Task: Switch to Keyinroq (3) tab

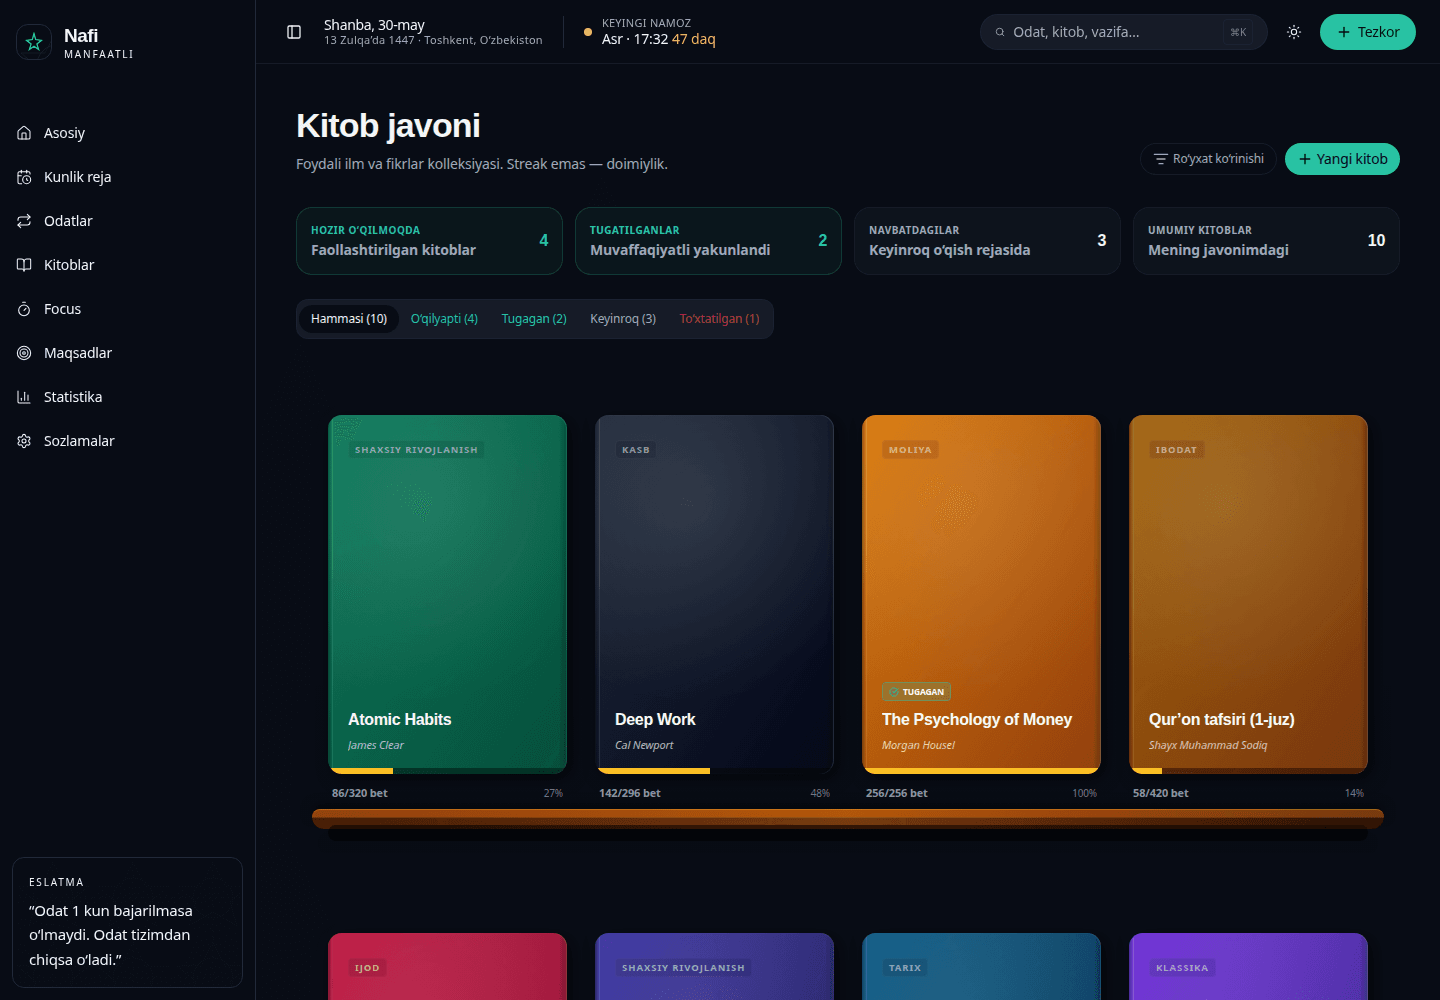Action: click(623, 319)
